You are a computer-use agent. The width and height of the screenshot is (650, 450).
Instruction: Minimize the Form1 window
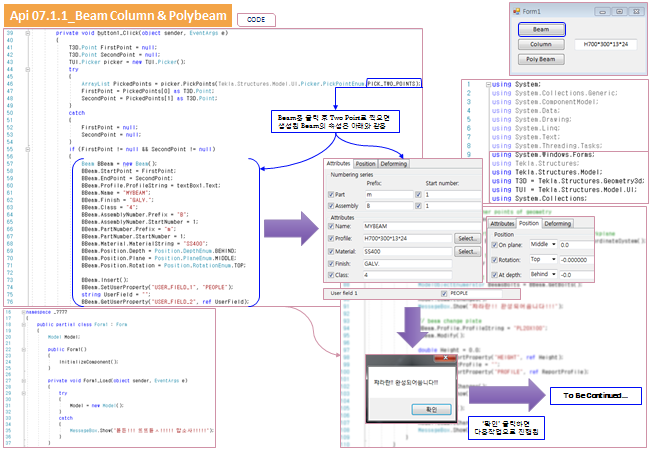605,11
